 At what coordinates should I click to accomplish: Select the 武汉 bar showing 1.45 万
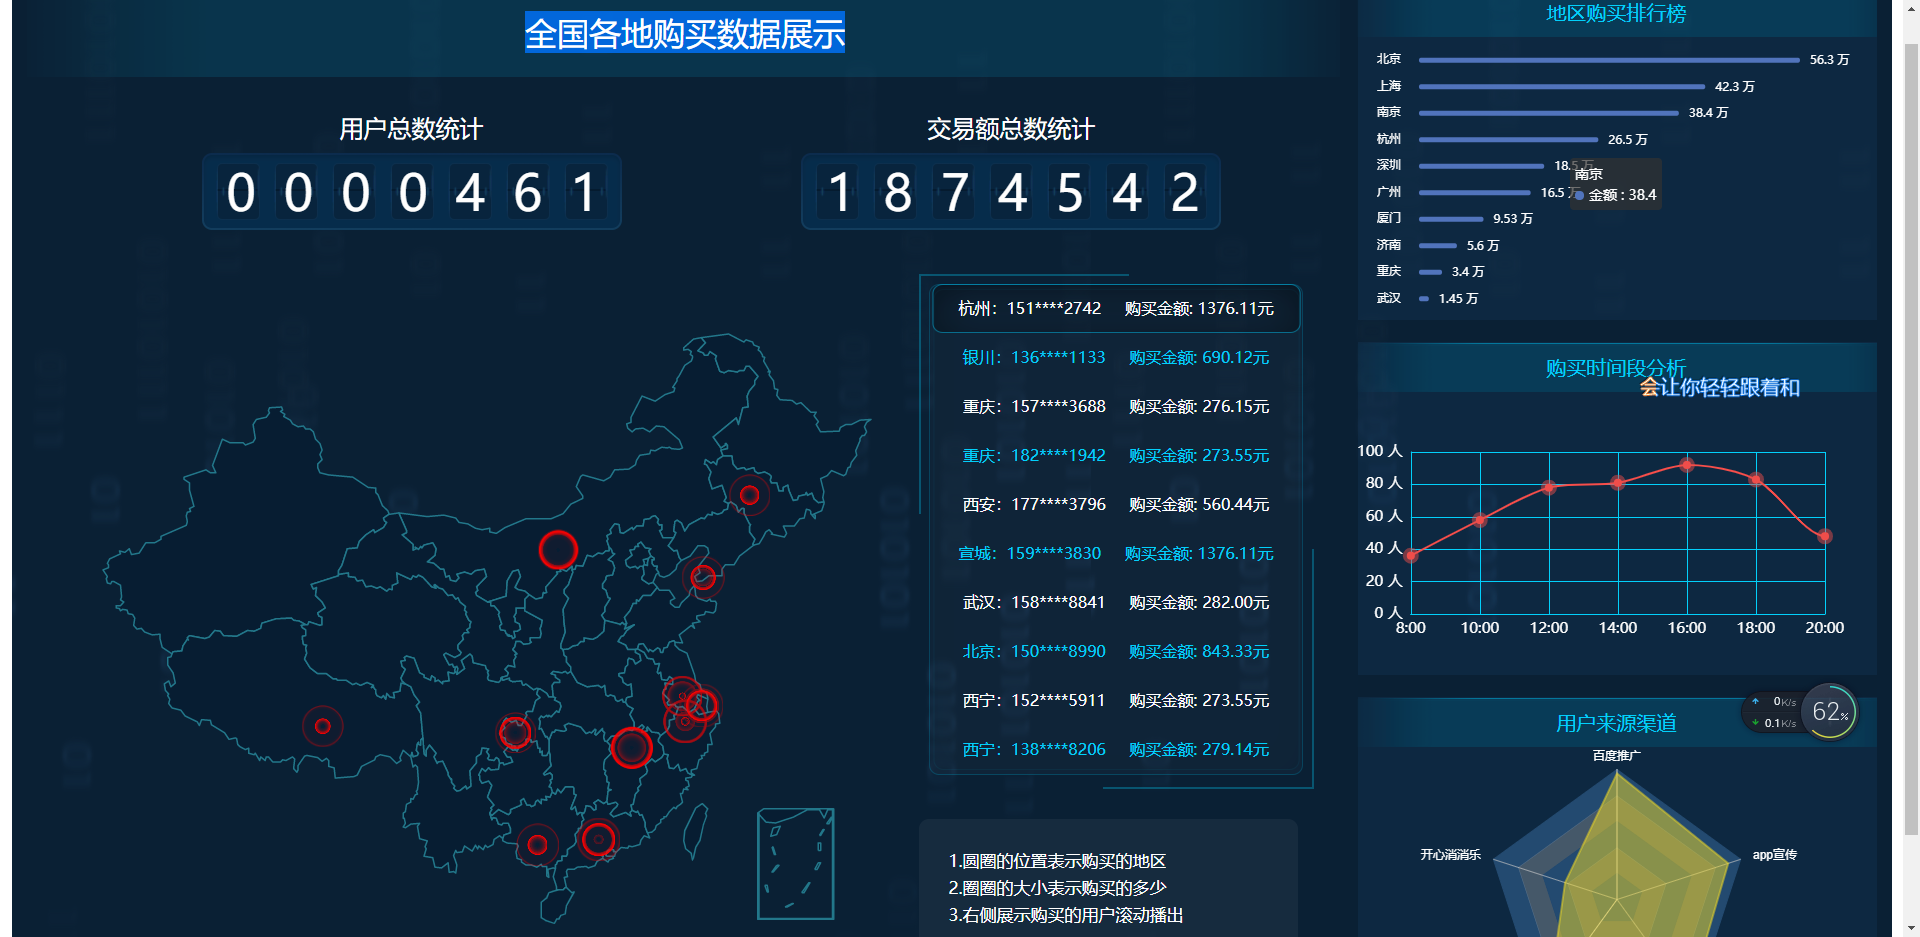(x=1424, y=298)
